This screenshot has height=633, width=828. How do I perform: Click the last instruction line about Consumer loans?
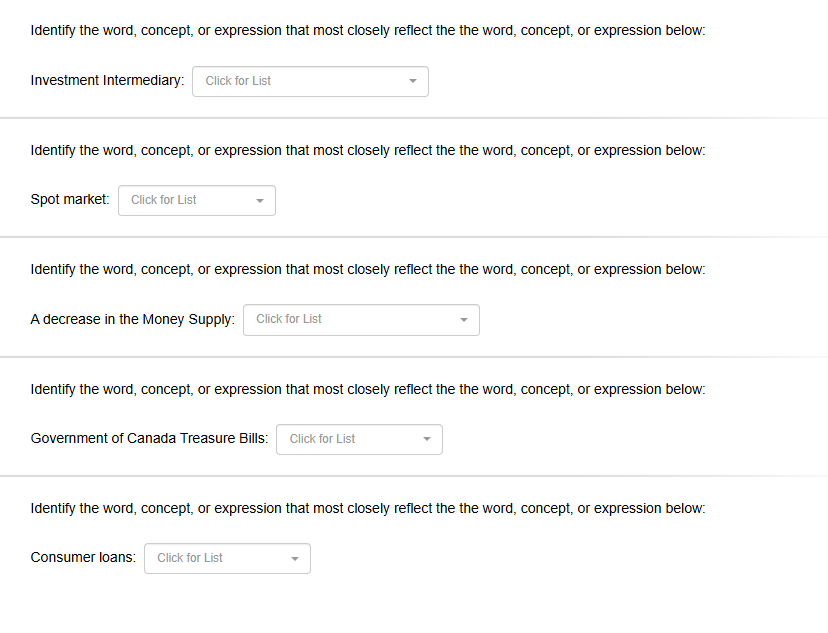click(368, 508)
